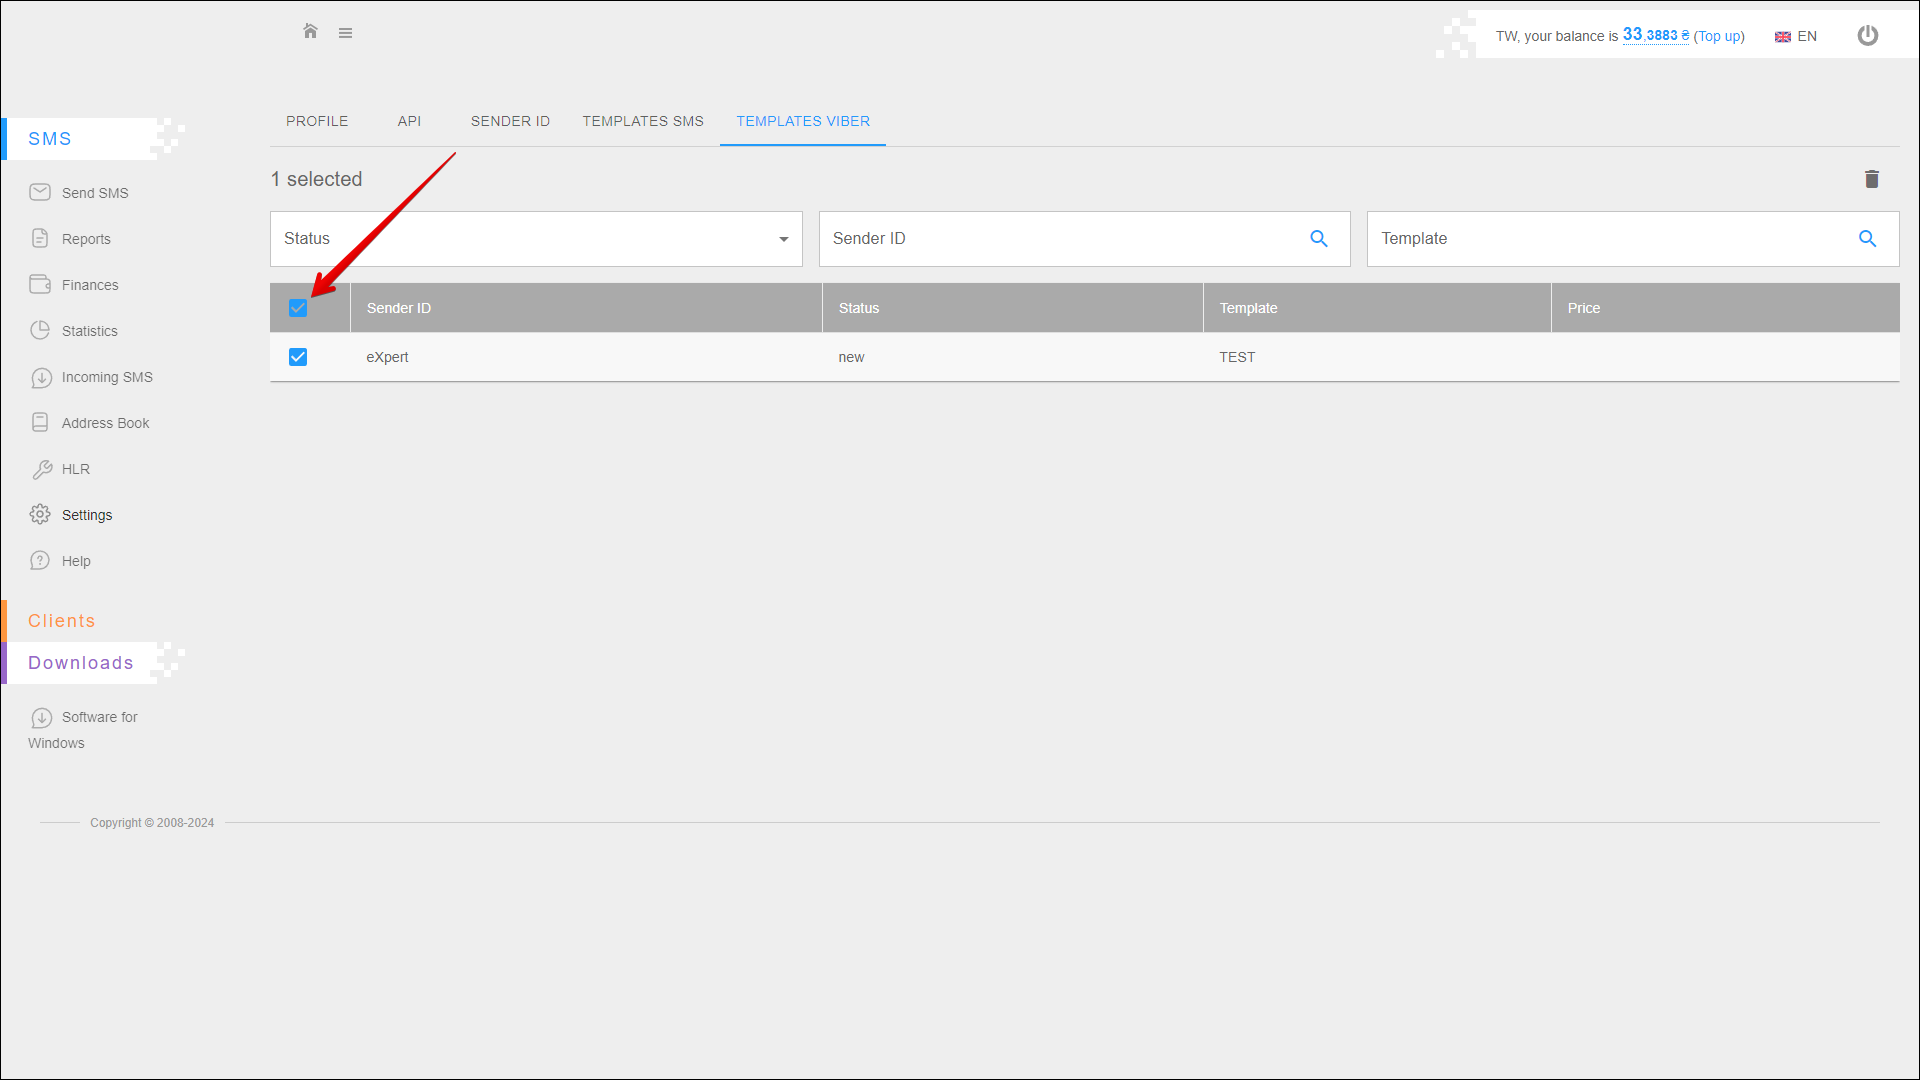Open Statistics in sidebar

point(89,331)
